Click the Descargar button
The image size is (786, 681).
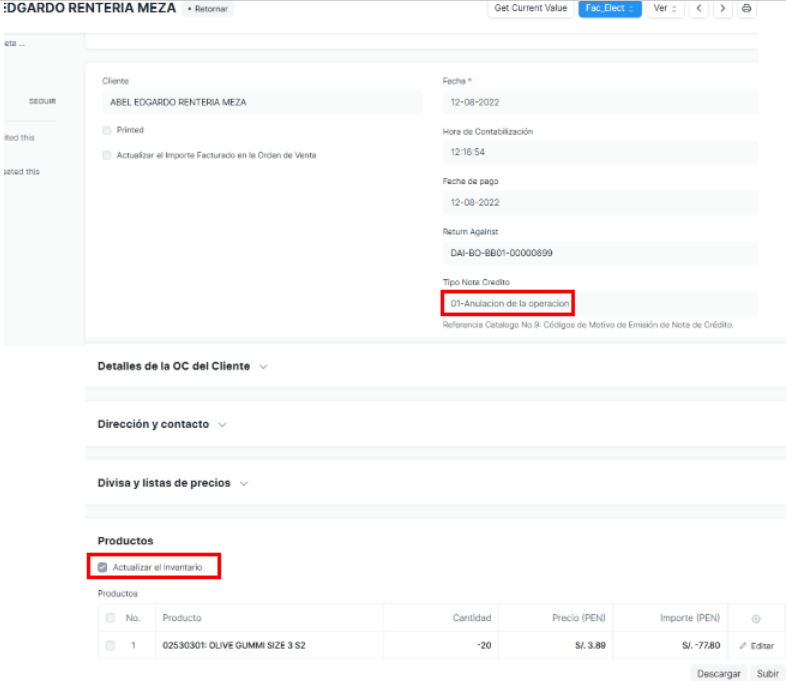coord(720,673)
